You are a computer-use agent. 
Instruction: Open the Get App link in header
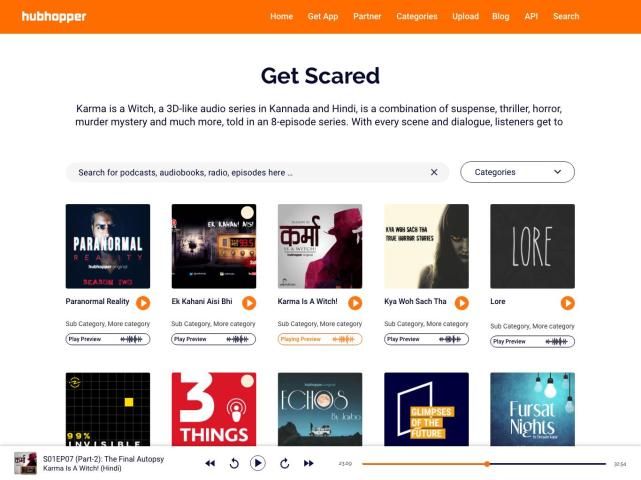323,16
